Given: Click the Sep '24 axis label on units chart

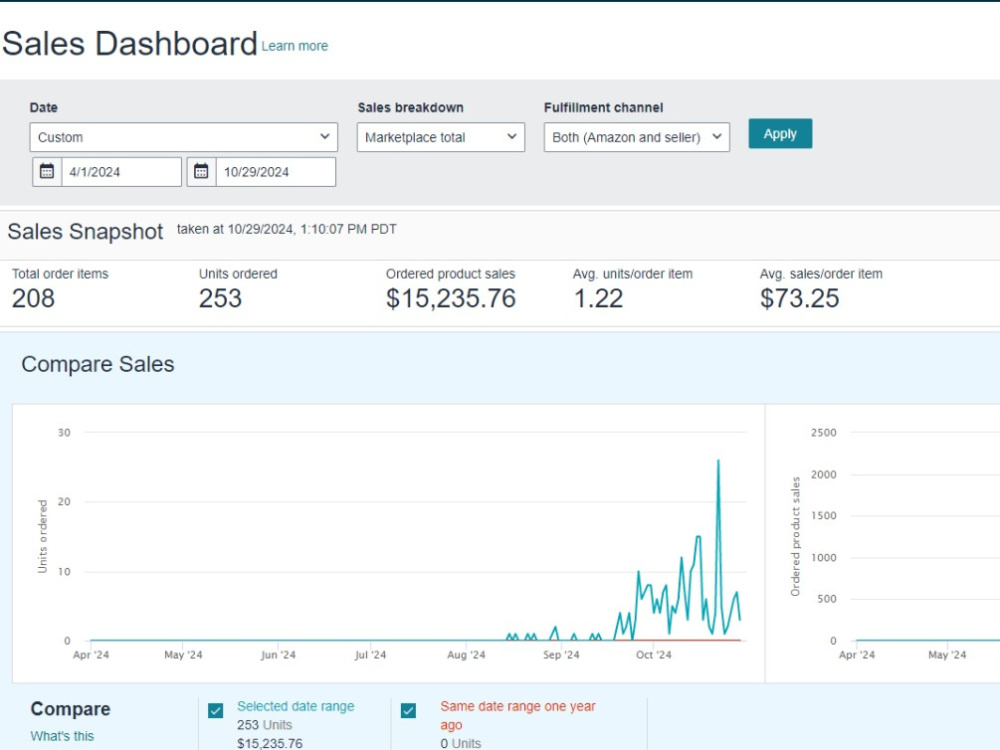Looking at the screenshot, I should (x=561, y=654).
